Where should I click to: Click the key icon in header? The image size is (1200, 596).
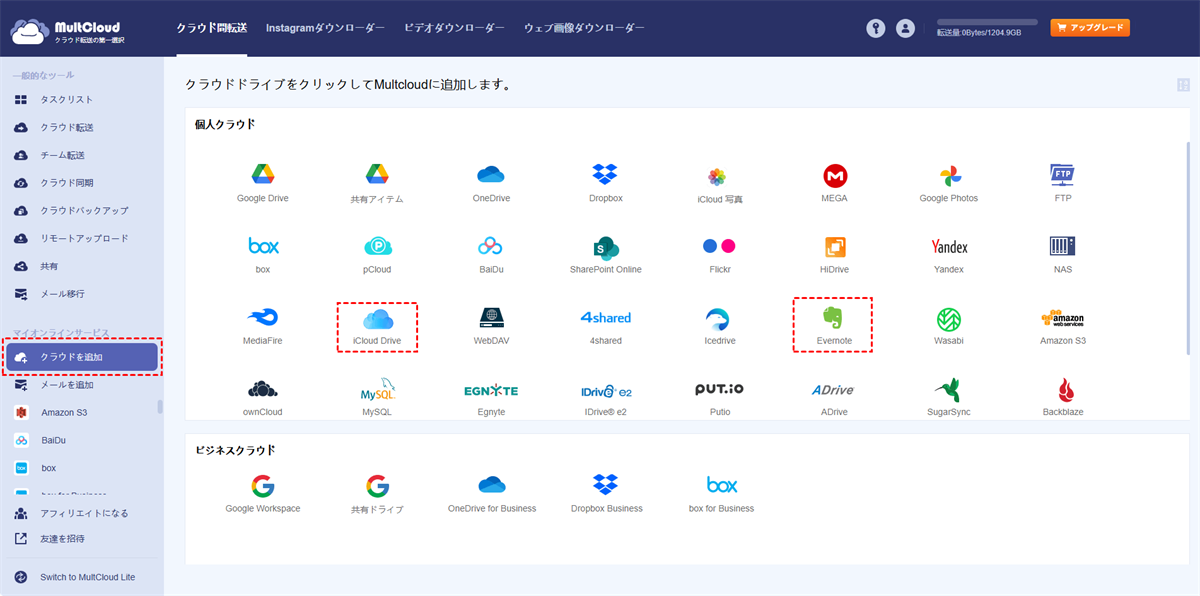[876, 29]
